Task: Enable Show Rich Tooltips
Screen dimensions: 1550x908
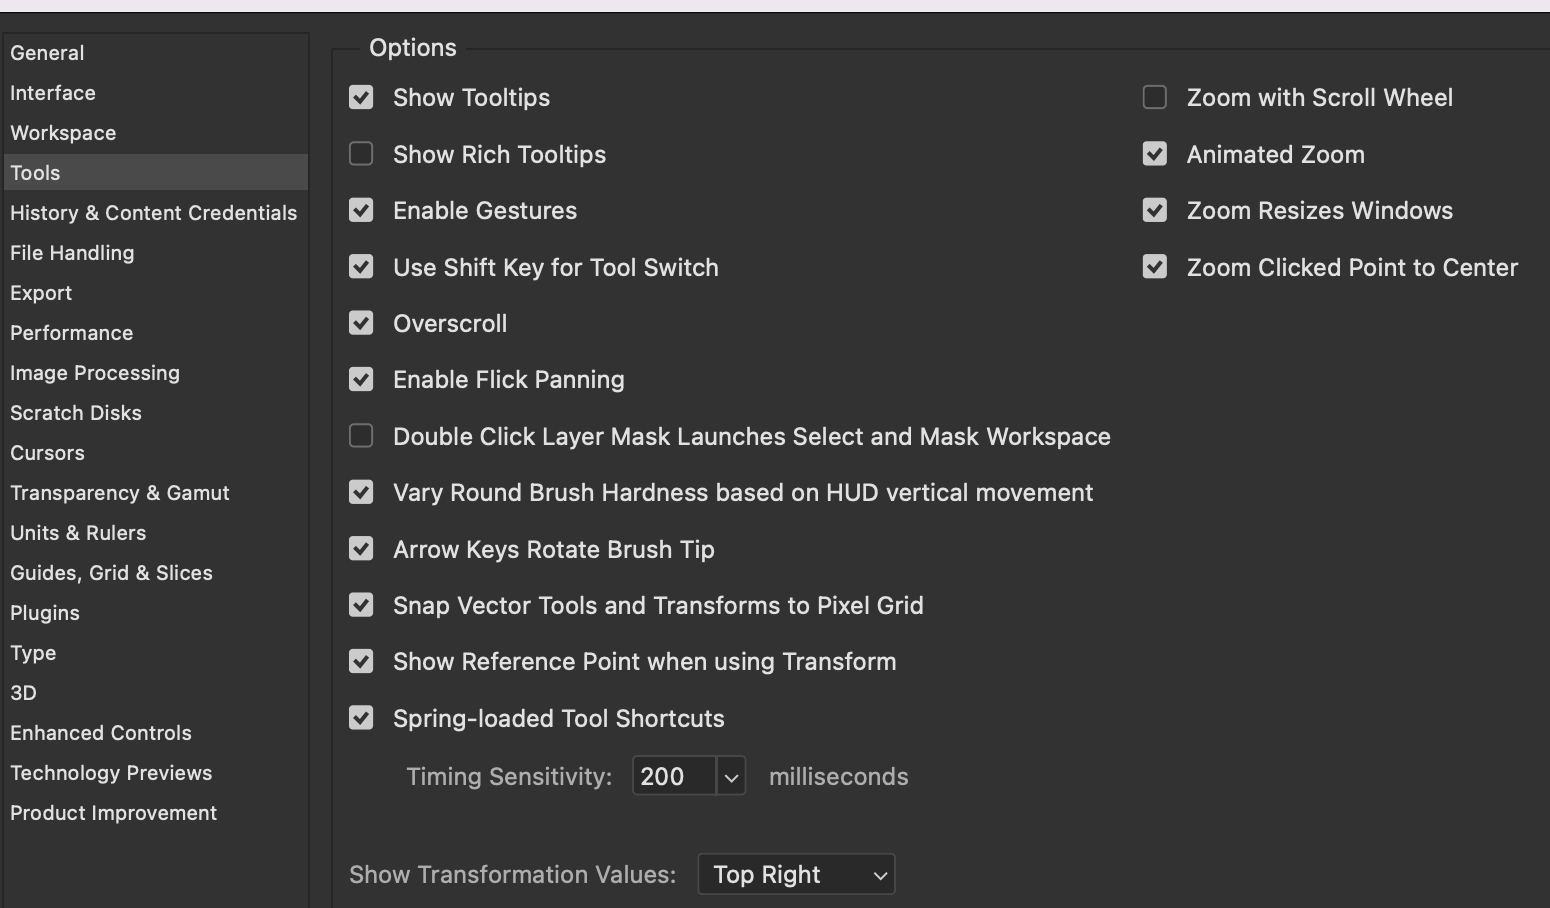Action: 361,154
